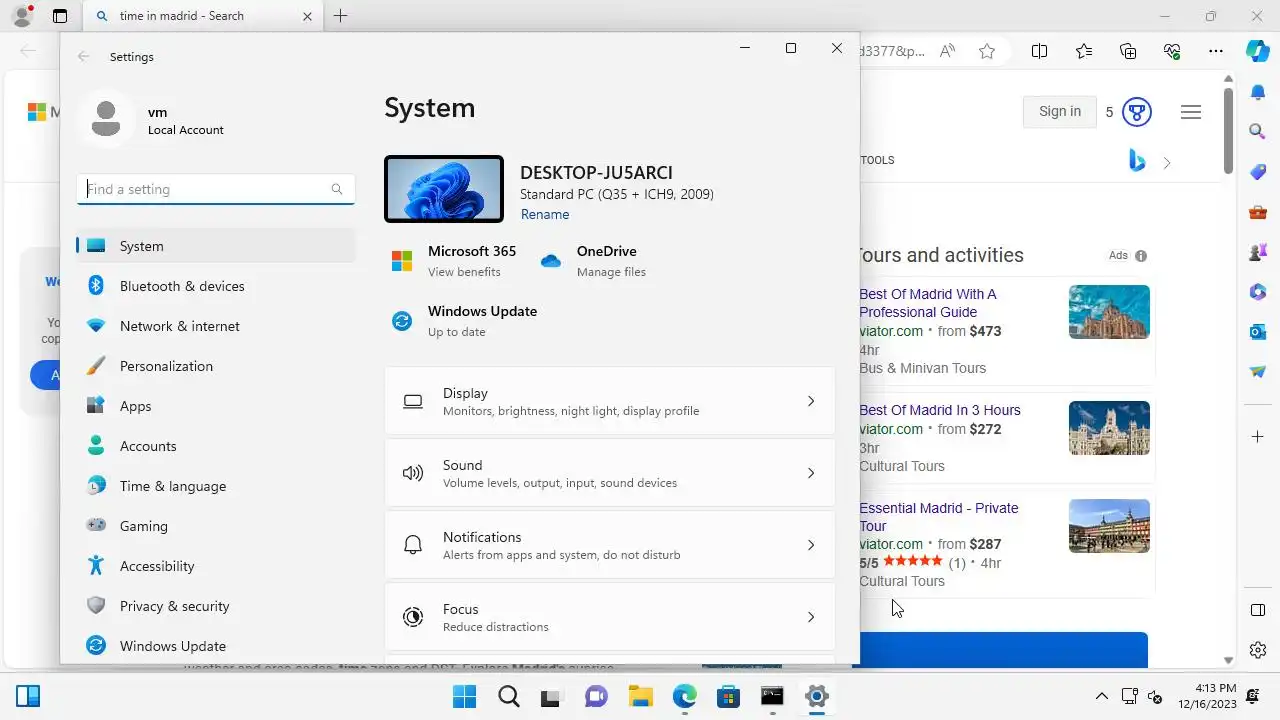Open Edge sidebar settings gear
The height and width of the screenshot is (720, 1280).
click(x=1258, y=650)
